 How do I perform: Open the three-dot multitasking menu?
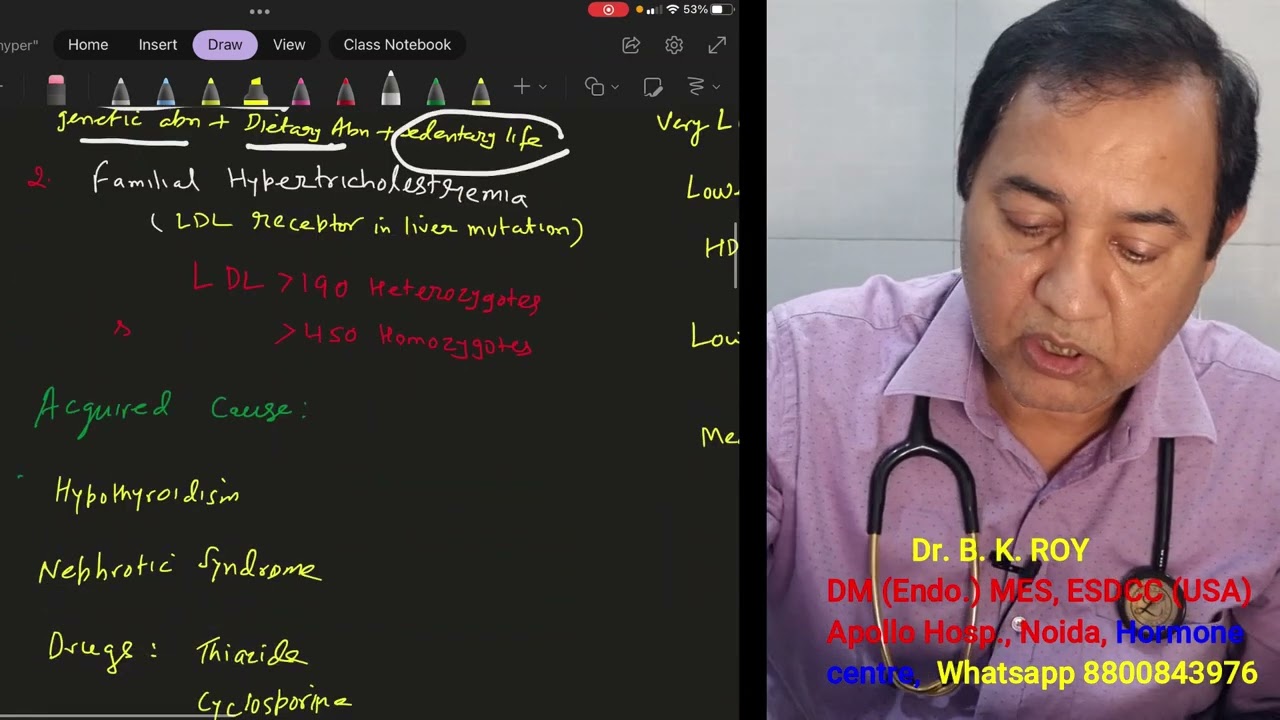click(x=259, y=12)
